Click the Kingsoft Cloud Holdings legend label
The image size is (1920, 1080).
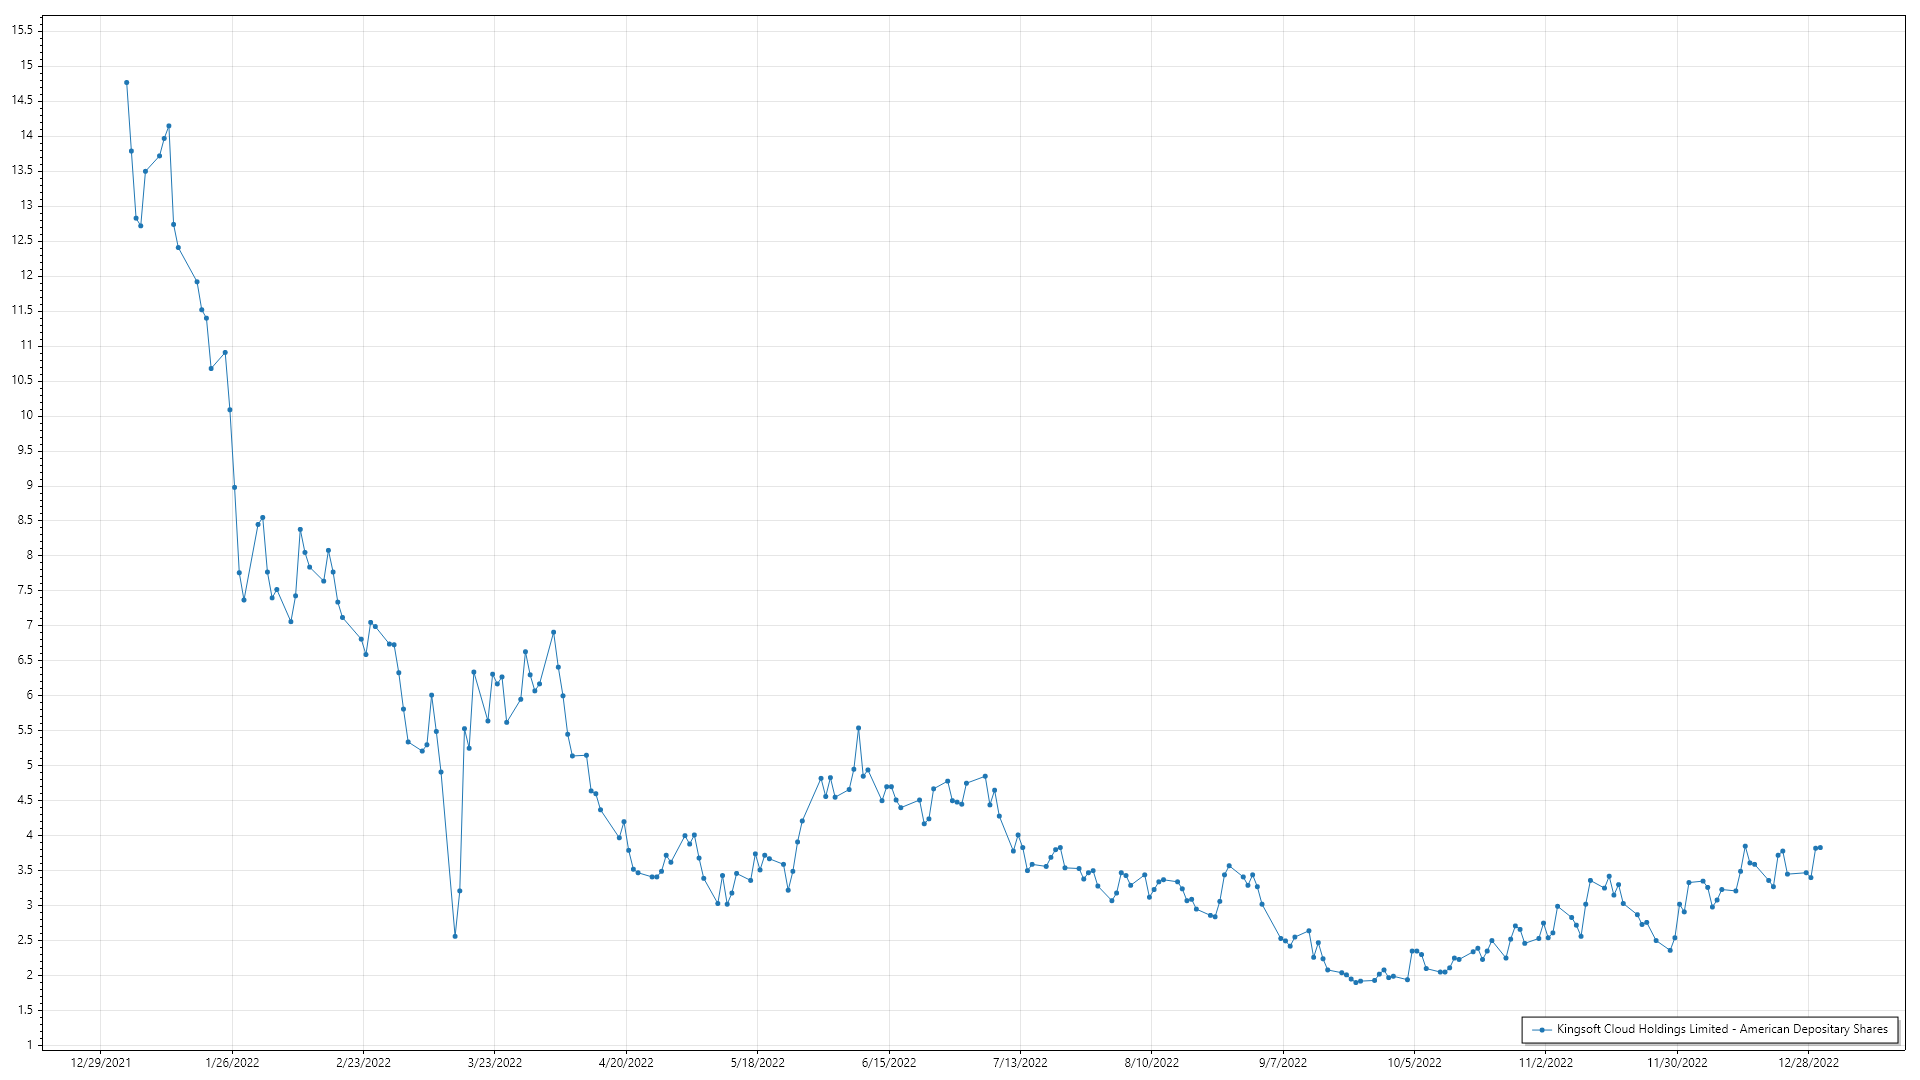click(x=1721, y=1029)
